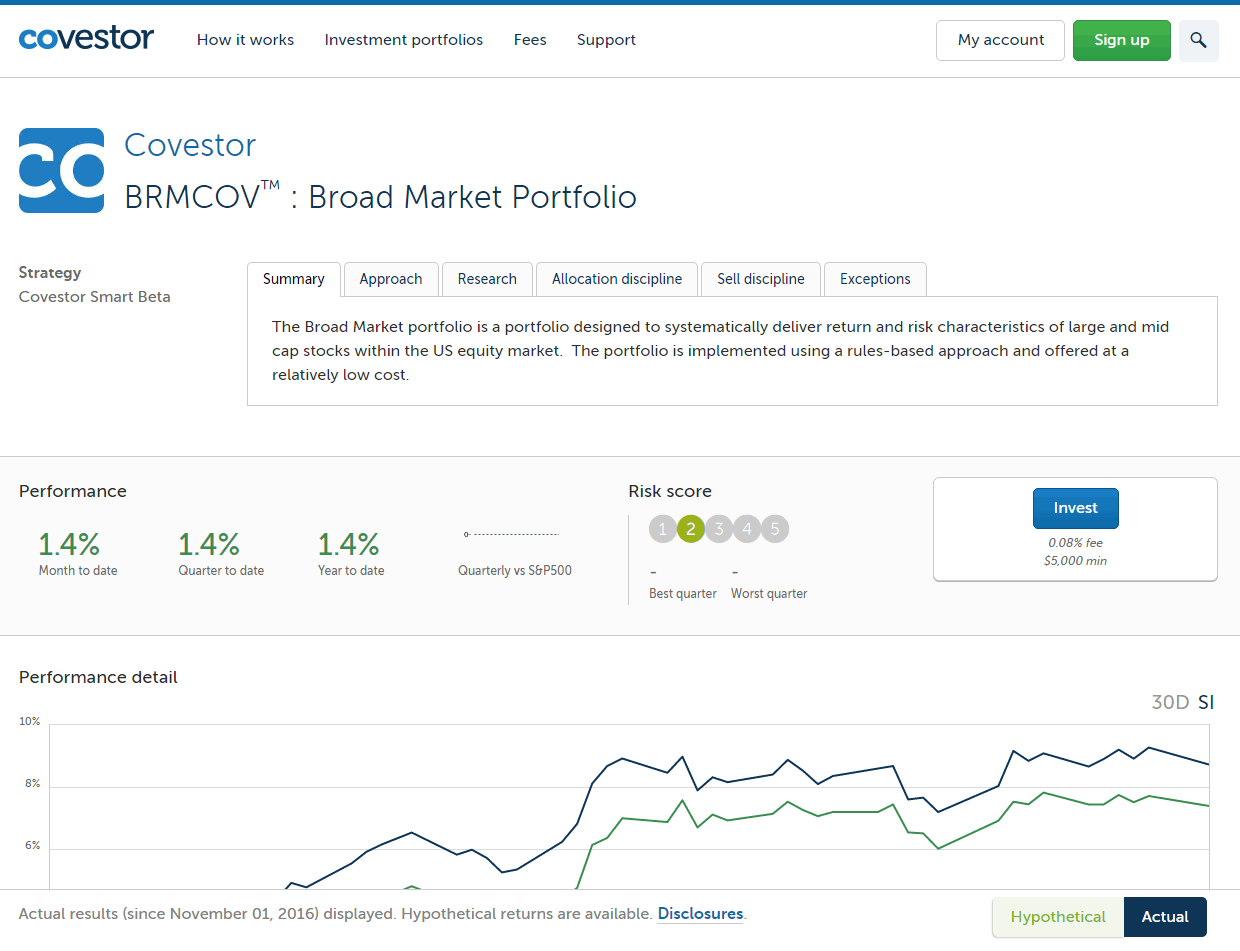Select risk score circle 3

719,529
